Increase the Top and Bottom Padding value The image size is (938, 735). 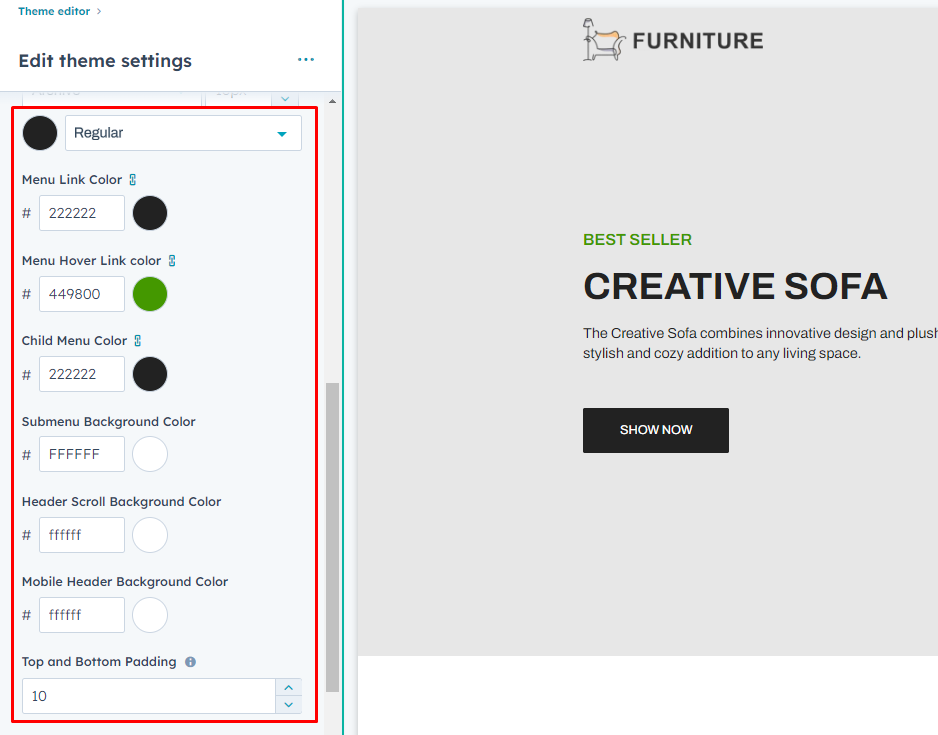[x=288, y=688]
